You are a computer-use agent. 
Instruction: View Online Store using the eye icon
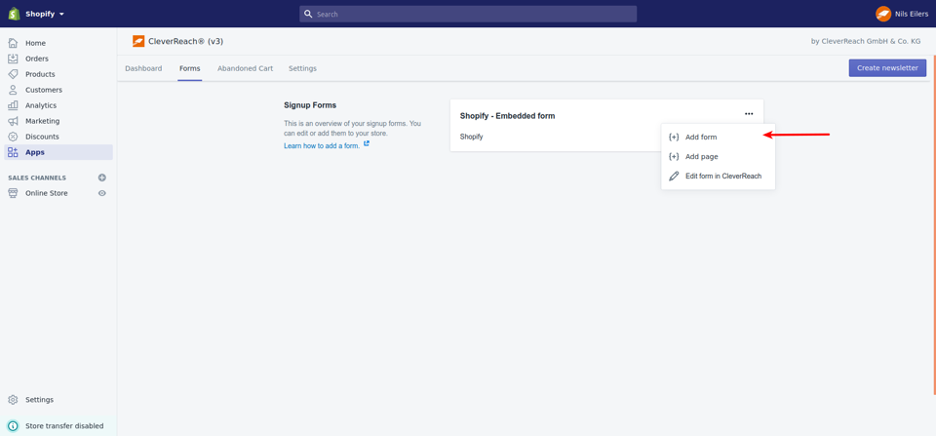[102, 193]
